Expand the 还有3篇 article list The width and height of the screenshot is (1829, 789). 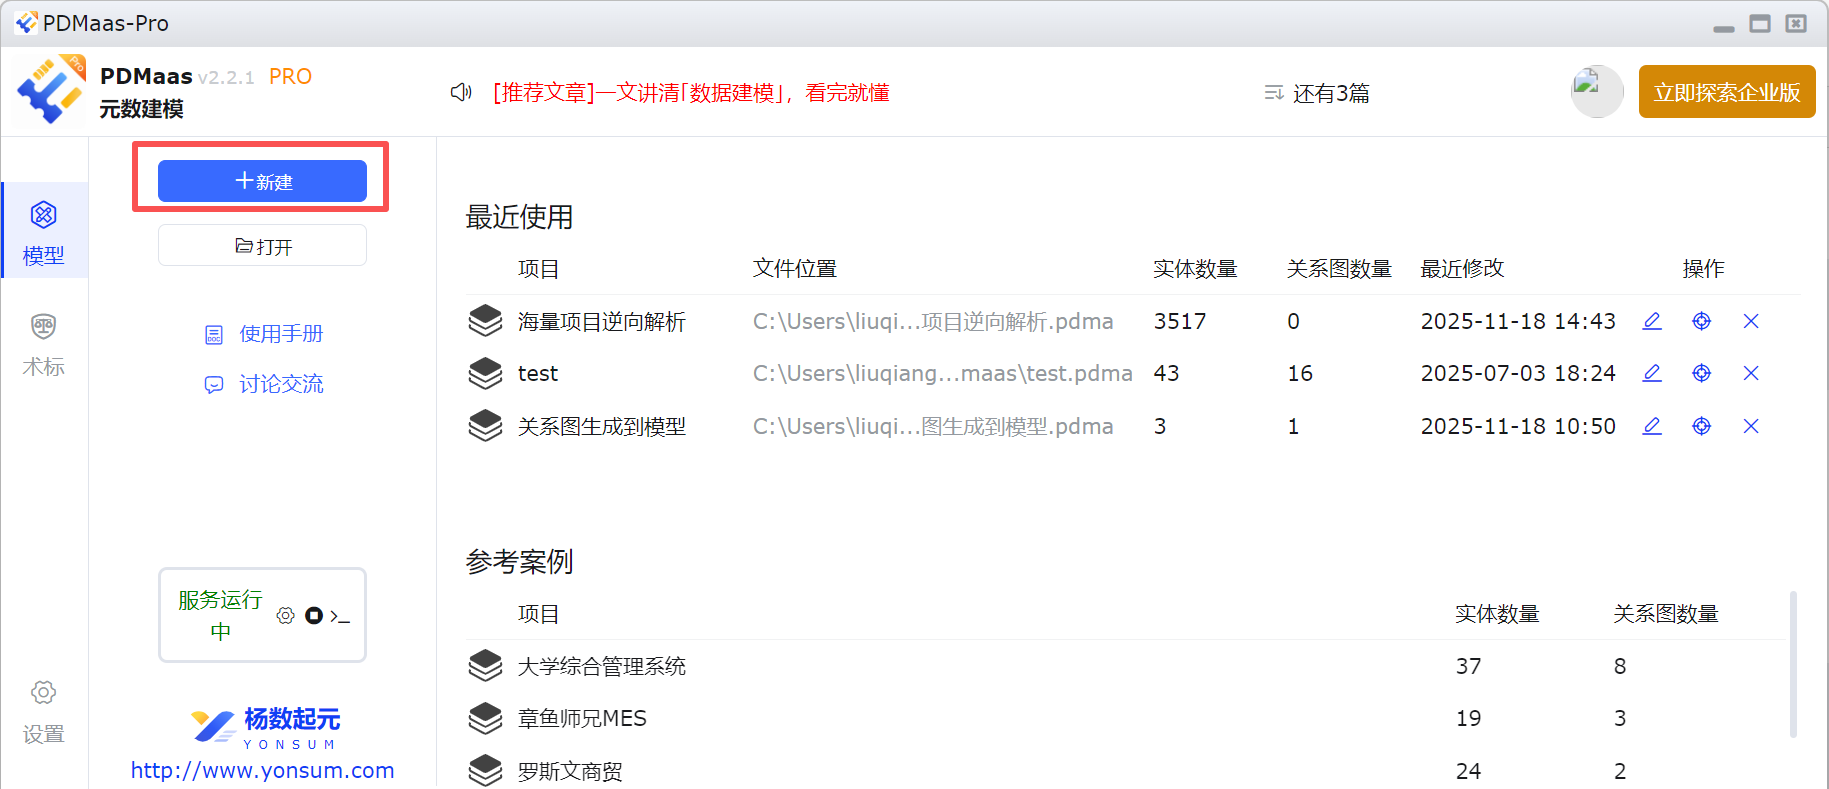click(x=1316, y=93)
